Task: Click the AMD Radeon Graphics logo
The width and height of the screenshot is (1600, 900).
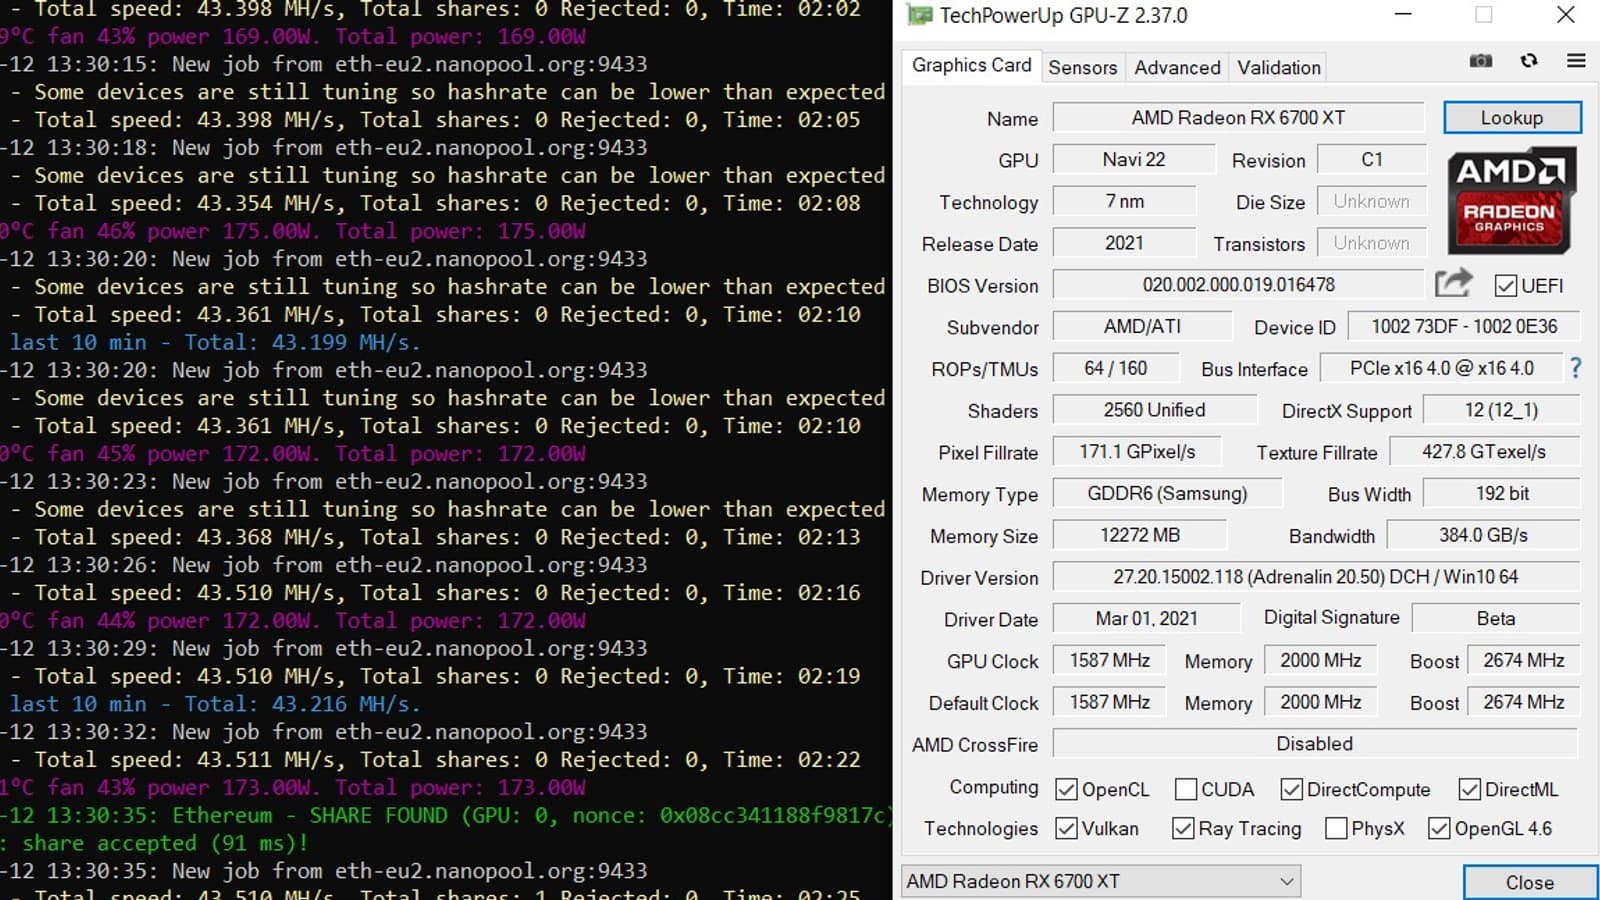Action: (1511, 200)
